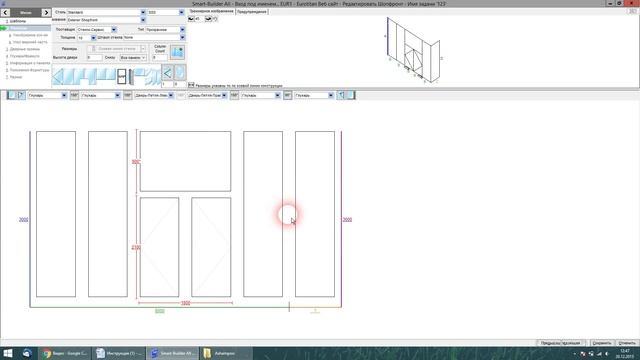
Task: Expand the Тип dropdown
Action: [x=182, y=29]
